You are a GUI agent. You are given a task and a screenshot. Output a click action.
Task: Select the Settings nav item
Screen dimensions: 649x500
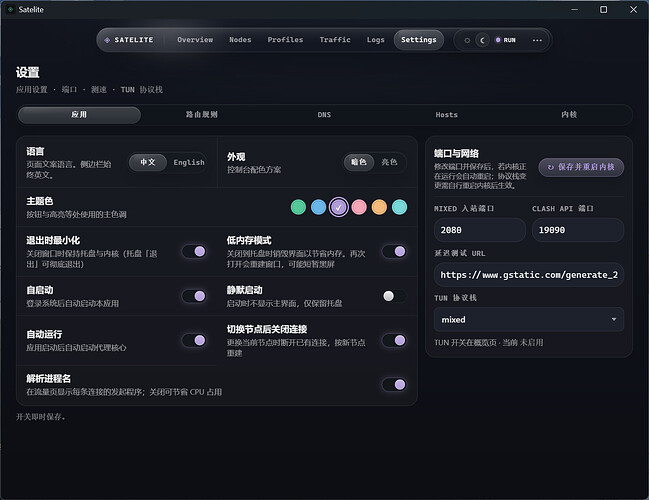point(418,40)
